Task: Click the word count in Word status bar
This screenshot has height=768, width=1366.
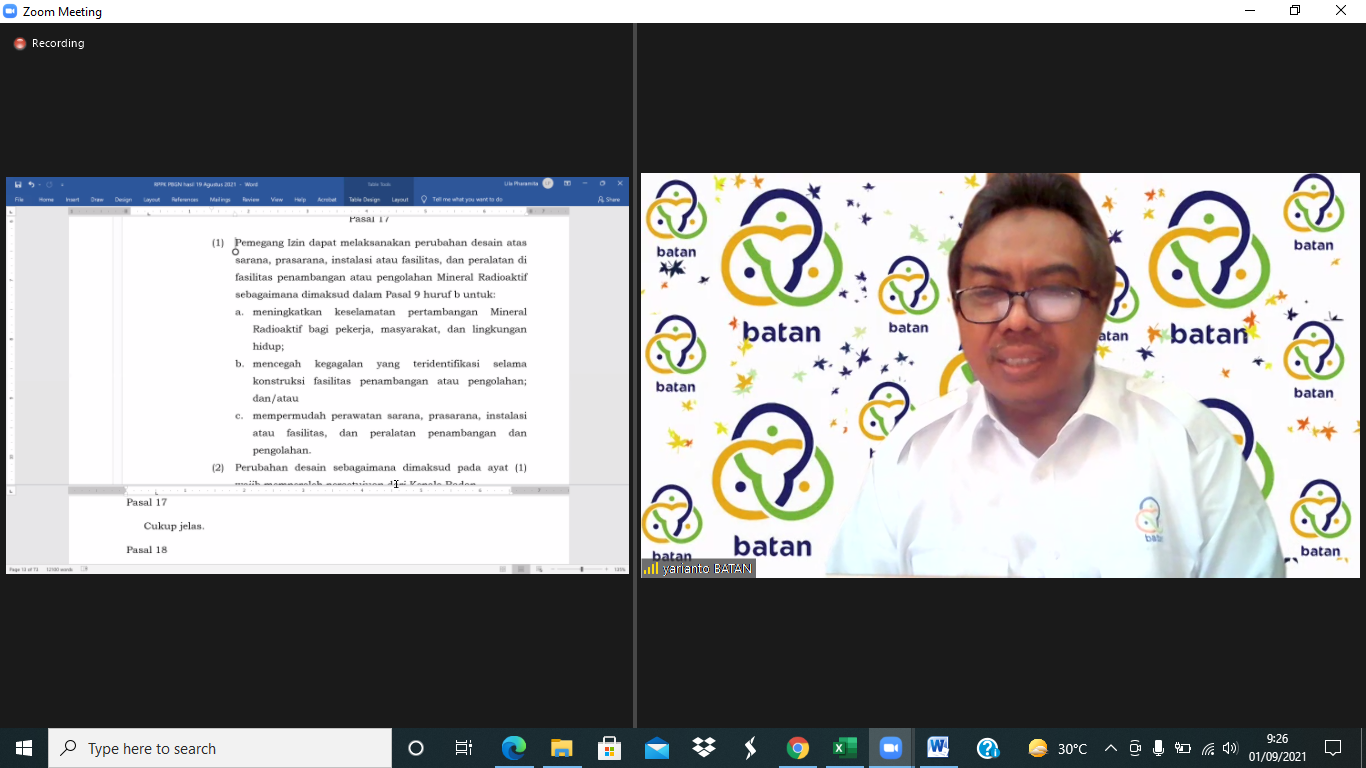Action: click(59, 569)
